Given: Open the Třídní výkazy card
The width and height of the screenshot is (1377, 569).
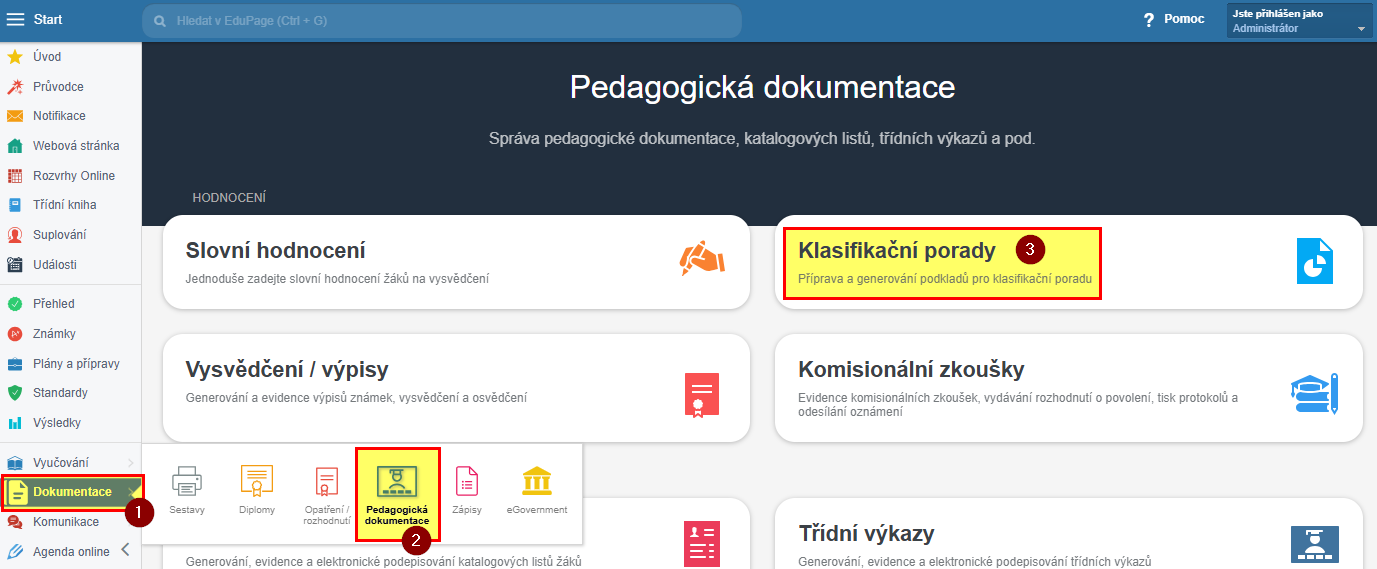Looking at the screenshot, I should (1069, 533).
